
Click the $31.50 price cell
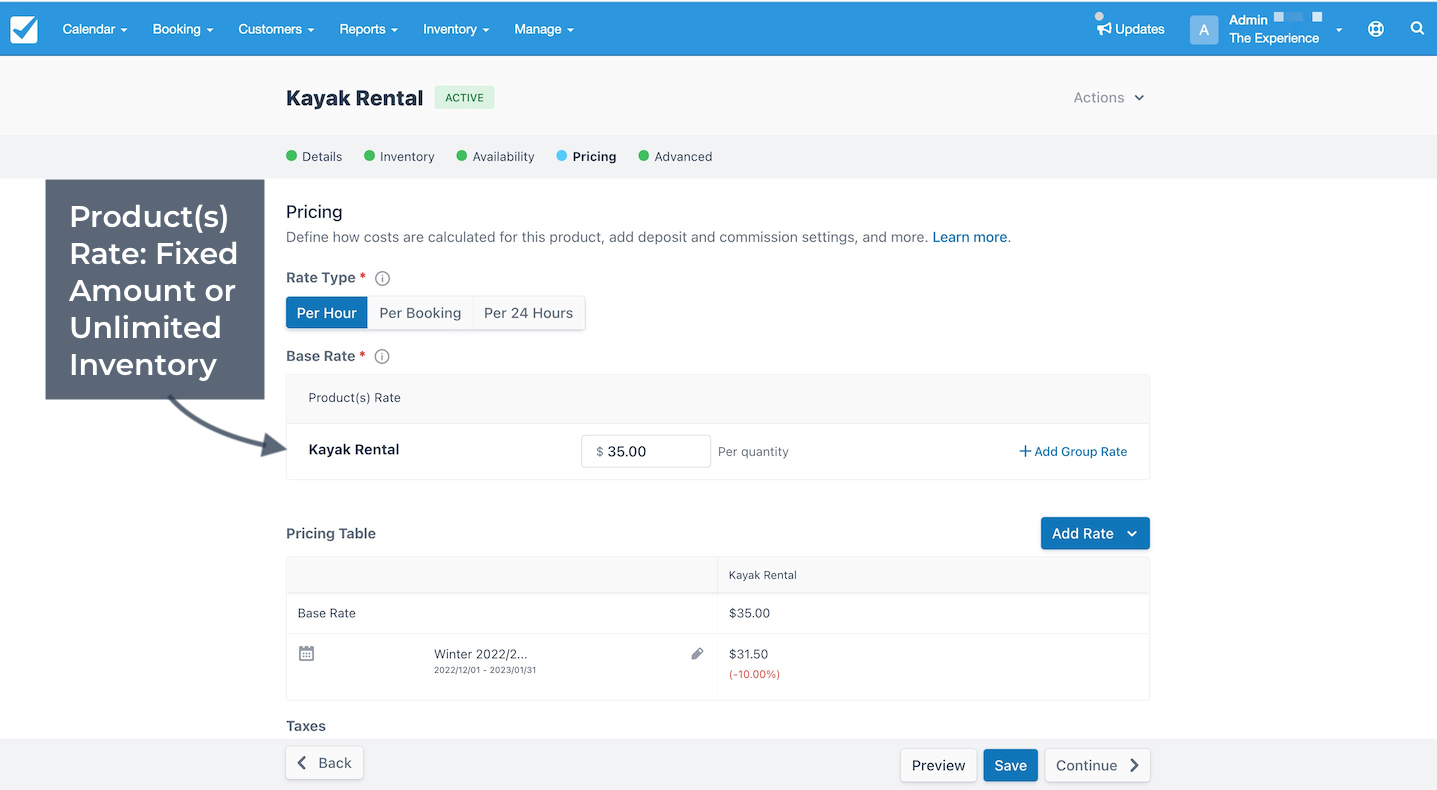[748, 654]
